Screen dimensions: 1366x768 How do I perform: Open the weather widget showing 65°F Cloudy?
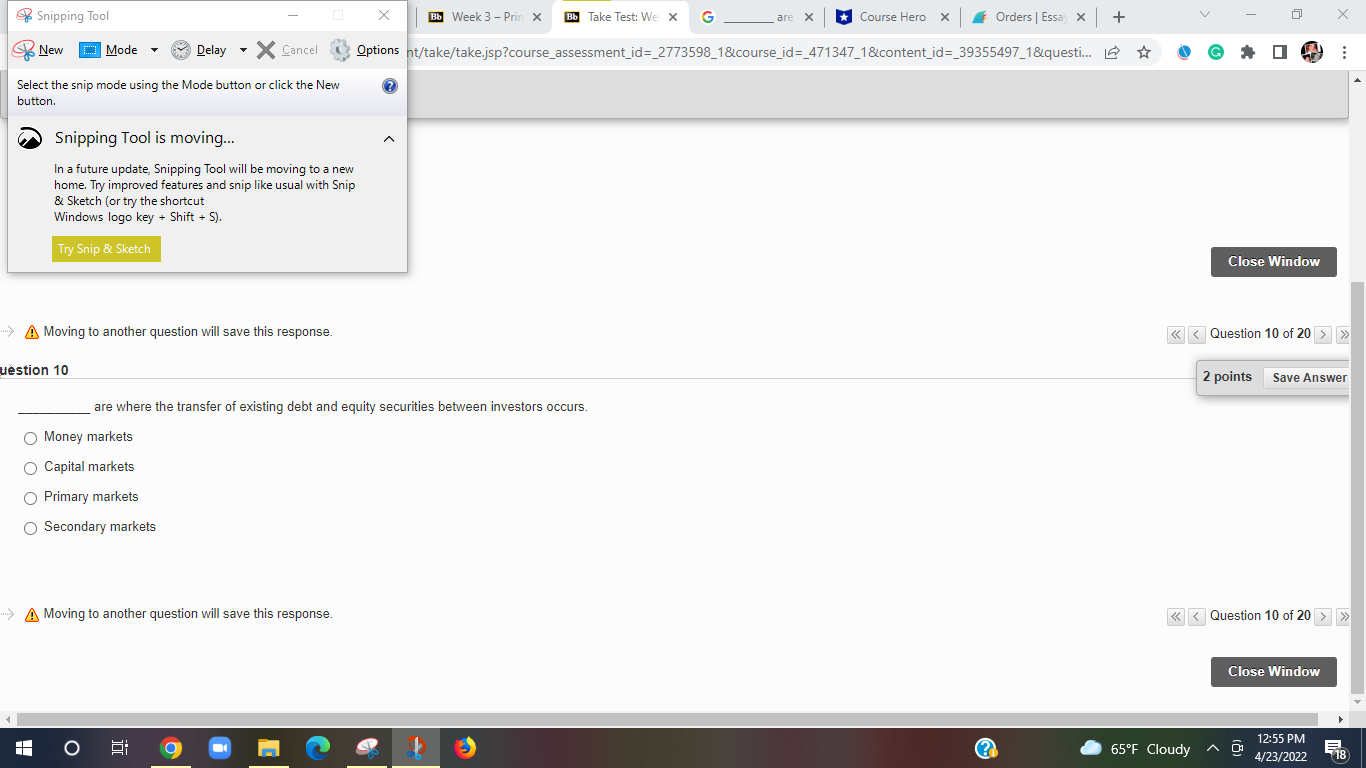[1135, 748]
